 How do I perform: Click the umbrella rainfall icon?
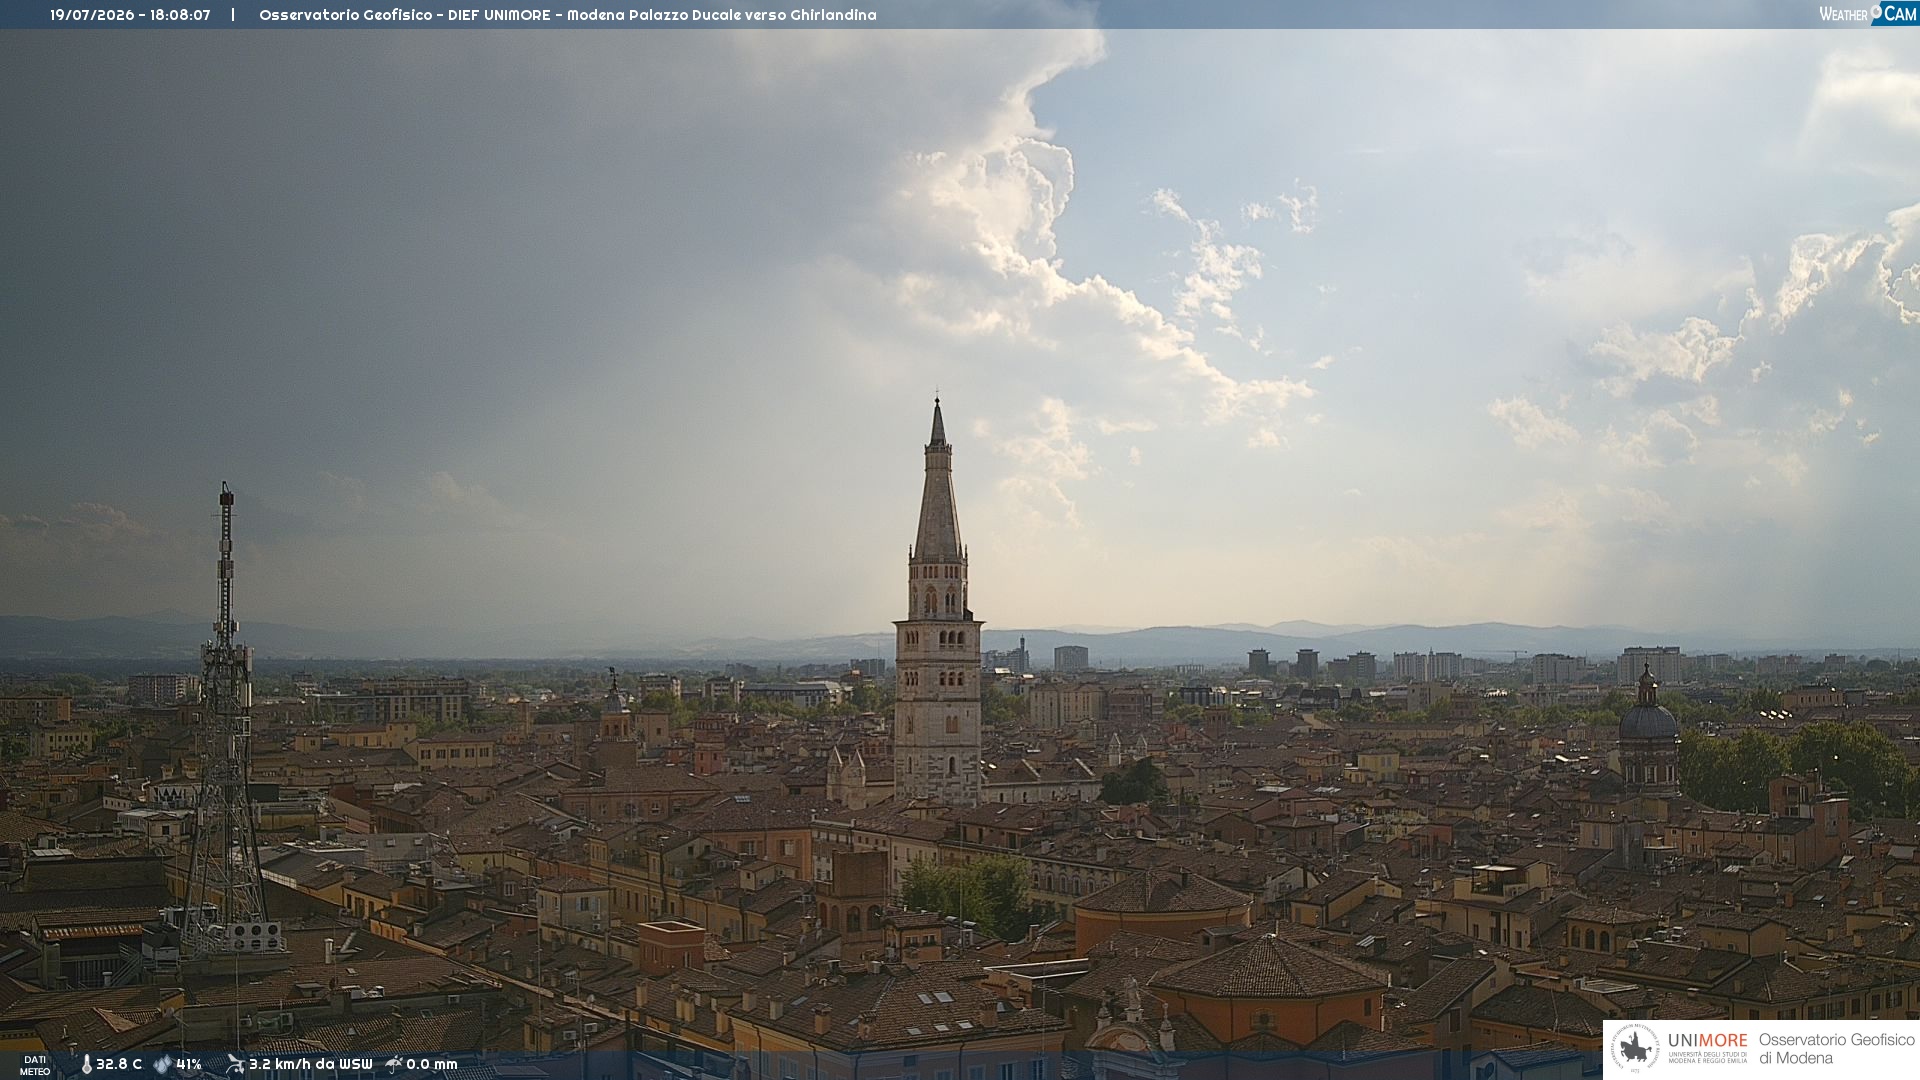(394, 1064)
